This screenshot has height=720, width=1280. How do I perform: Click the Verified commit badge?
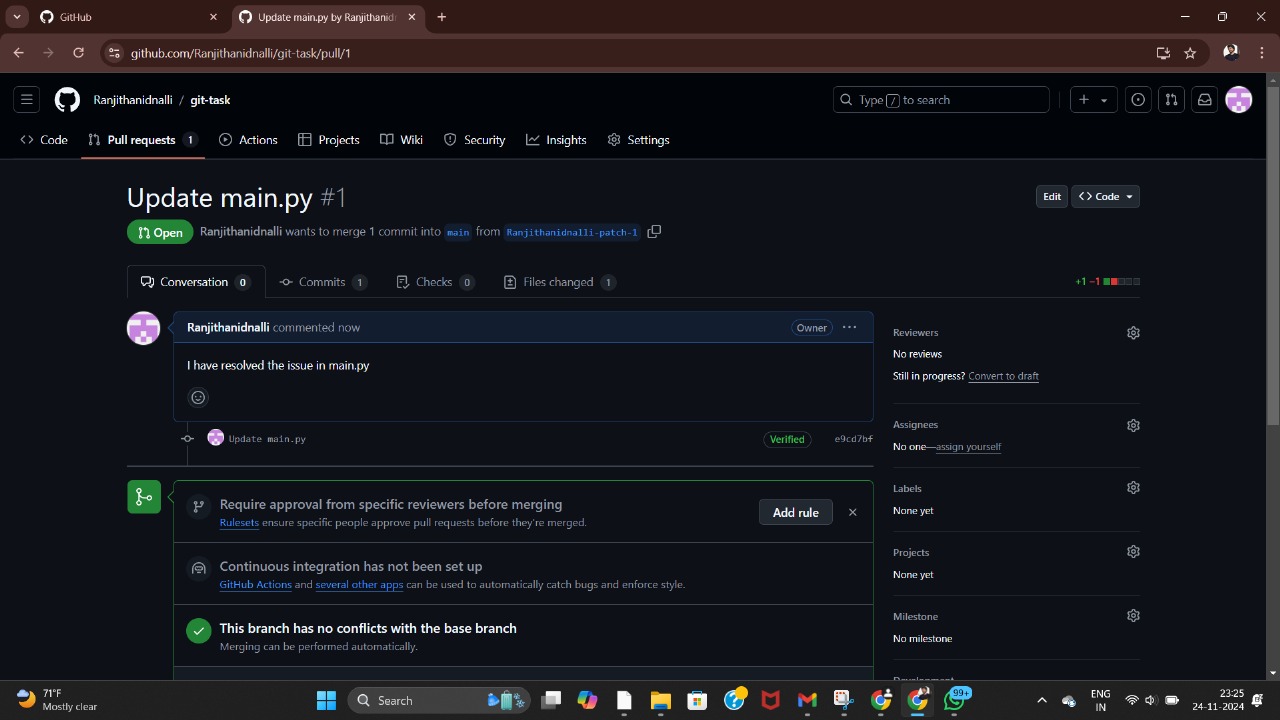787,439
